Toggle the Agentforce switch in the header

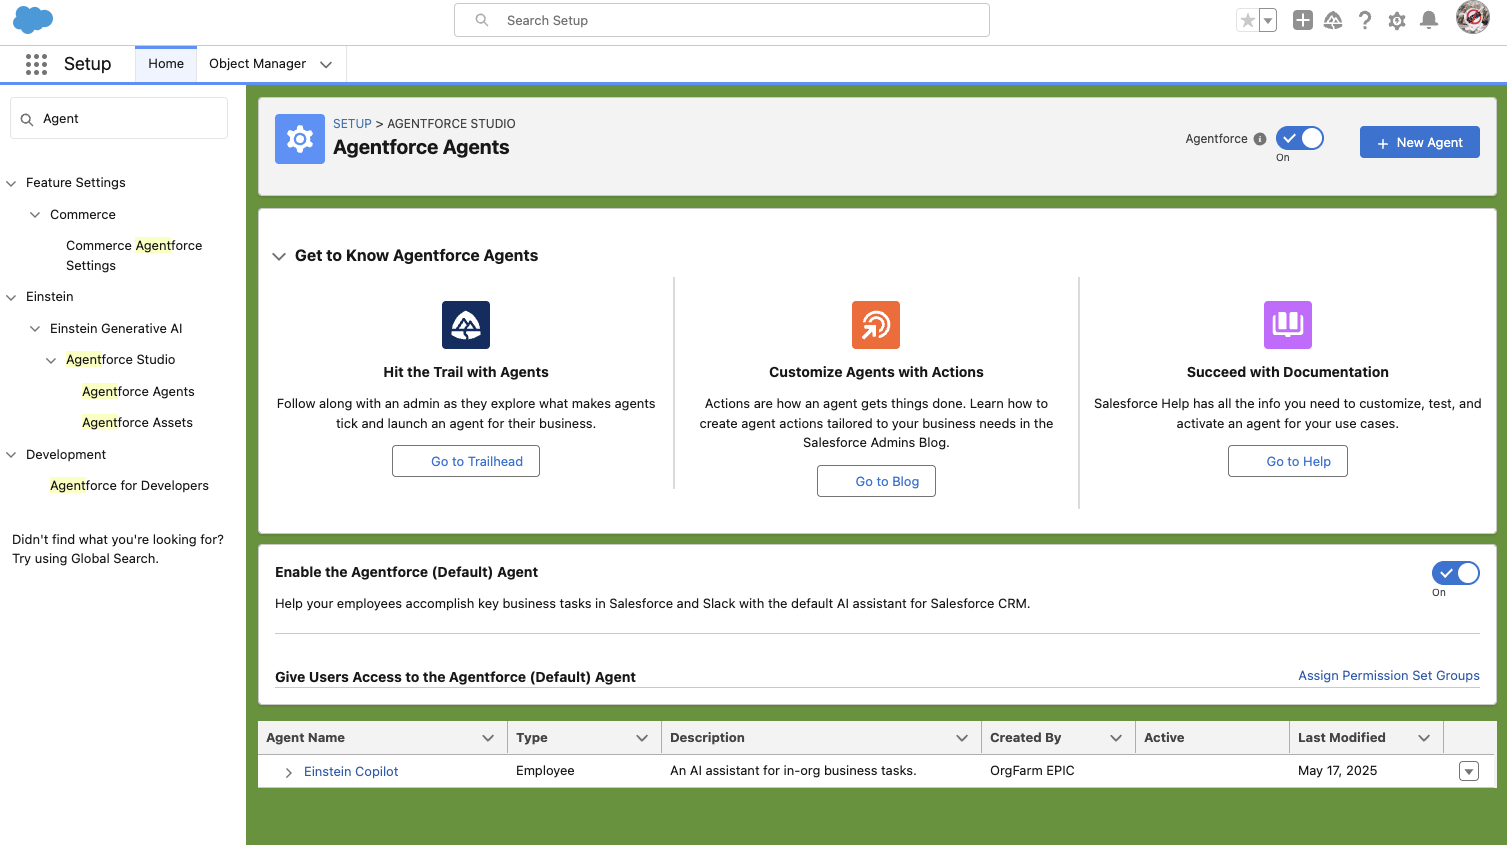1300,138
